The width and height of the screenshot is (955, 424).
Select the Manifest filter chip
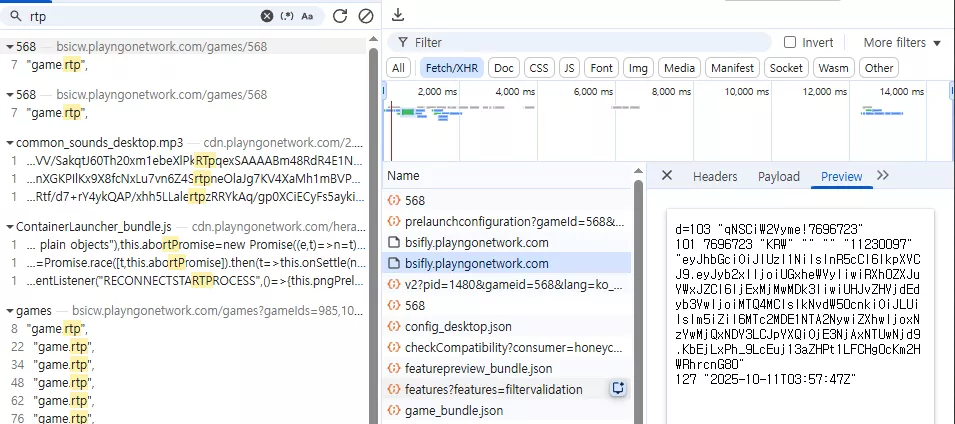pyautogui.click(x=733, y=68)
